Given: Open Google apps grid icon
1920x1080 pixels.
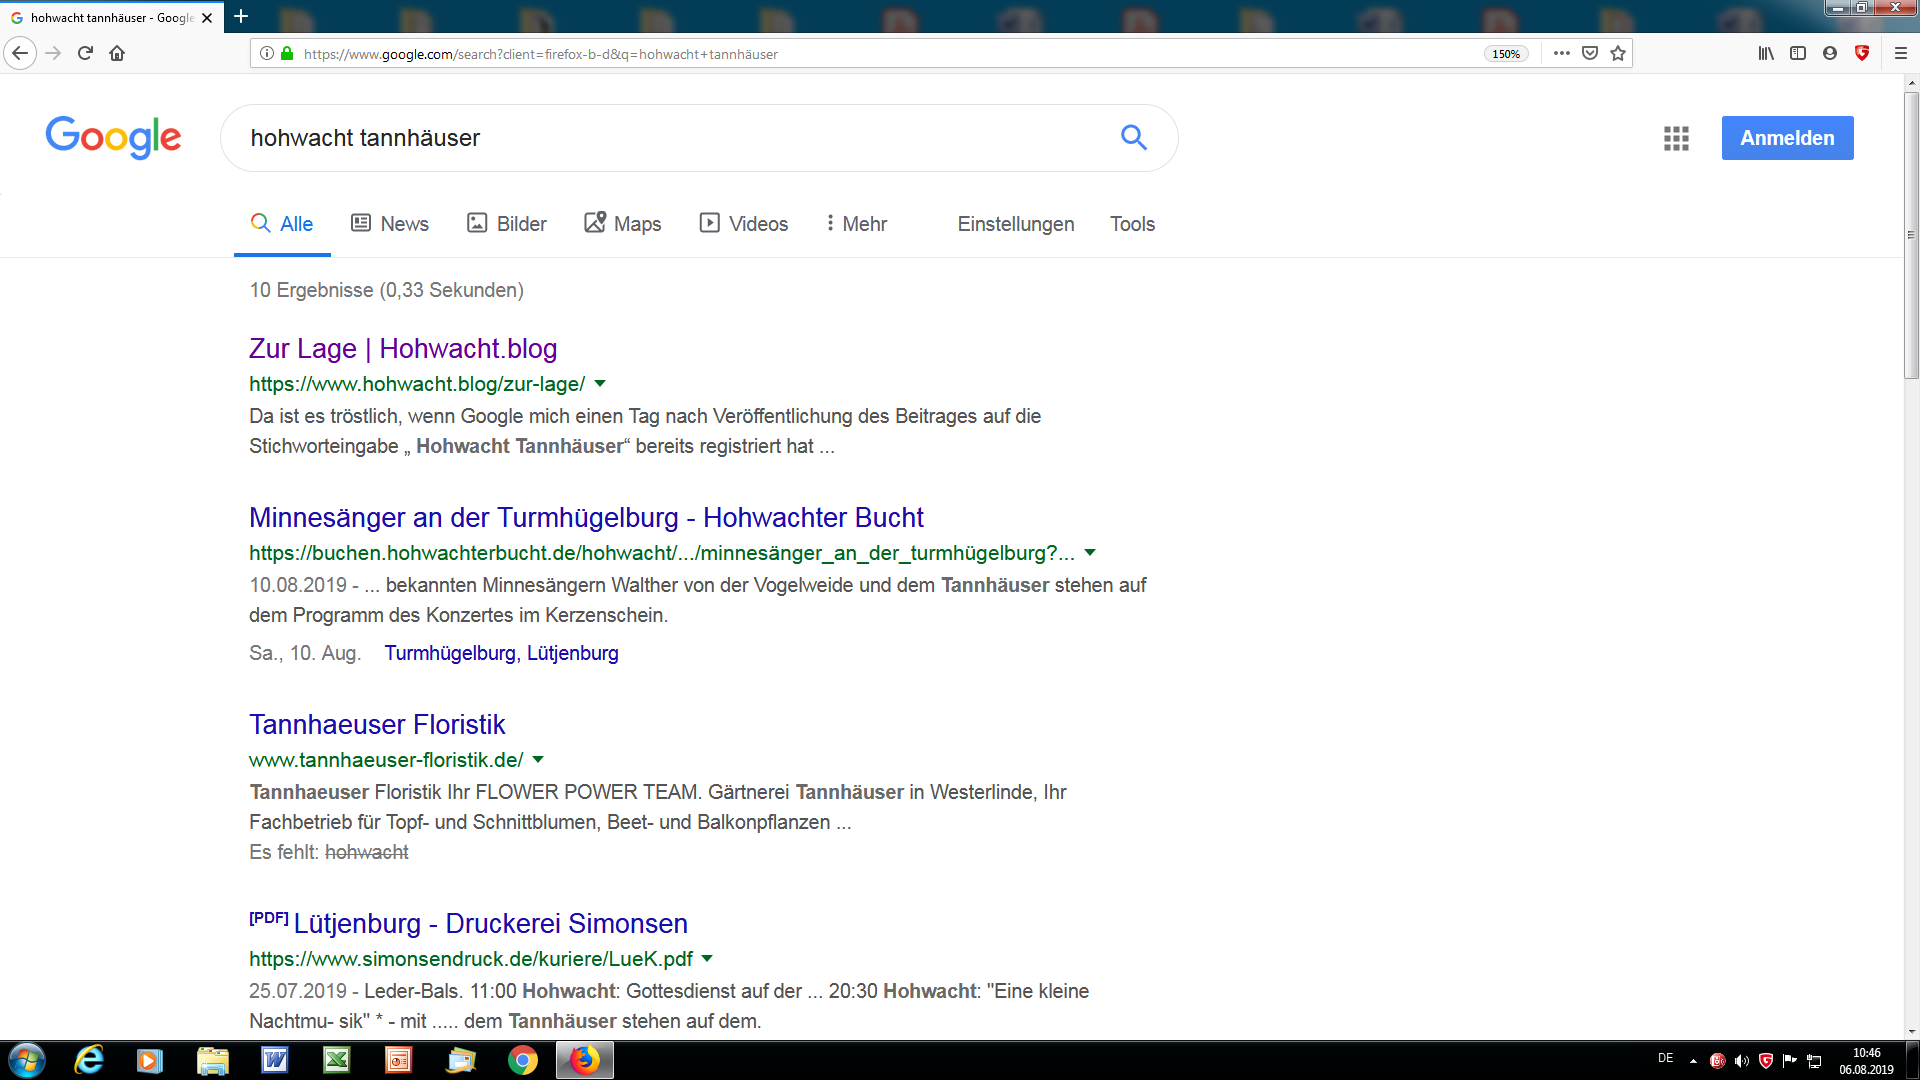Looking at the screenshot, I should tap(1676, 138).
